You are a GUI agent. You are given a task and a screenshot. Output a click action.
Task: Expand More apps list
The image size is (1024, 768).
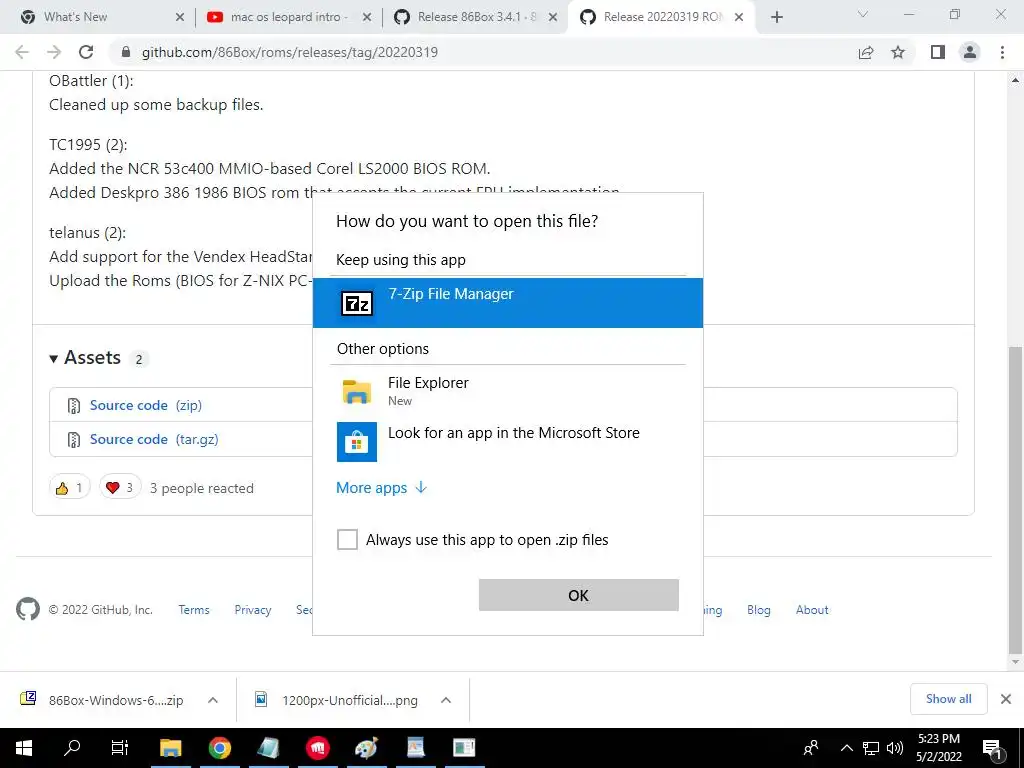tap(381, 488)
